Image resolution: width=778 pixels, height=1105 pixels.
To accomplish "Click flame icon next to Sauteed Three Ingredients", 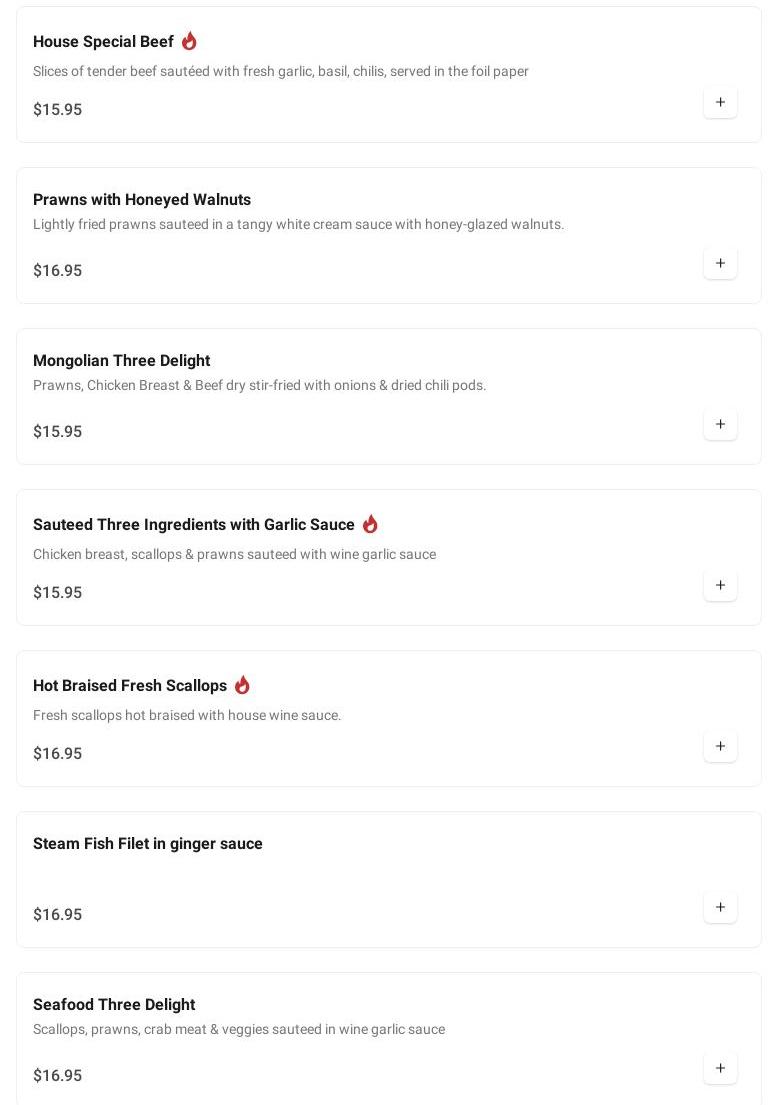I will pos(370,524).
